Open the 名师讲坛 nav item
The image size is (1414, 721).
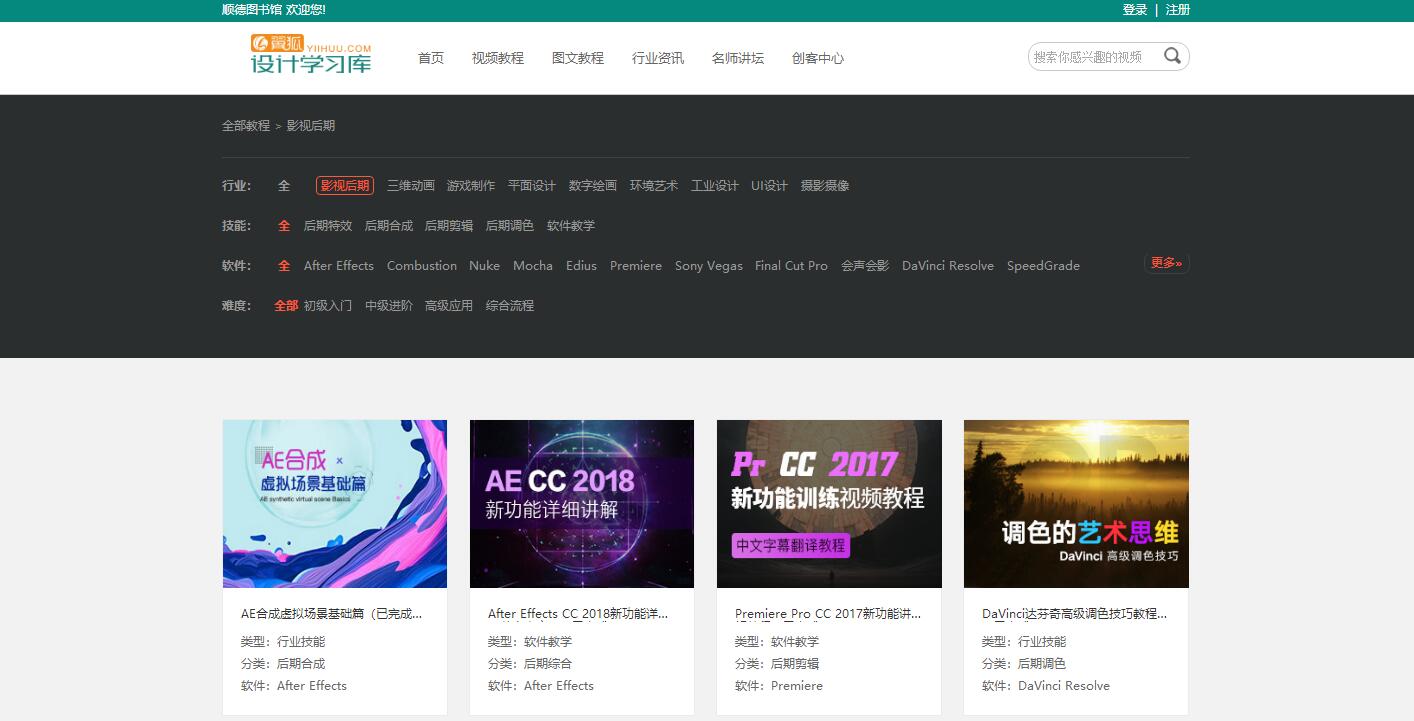tap(738, 58)
